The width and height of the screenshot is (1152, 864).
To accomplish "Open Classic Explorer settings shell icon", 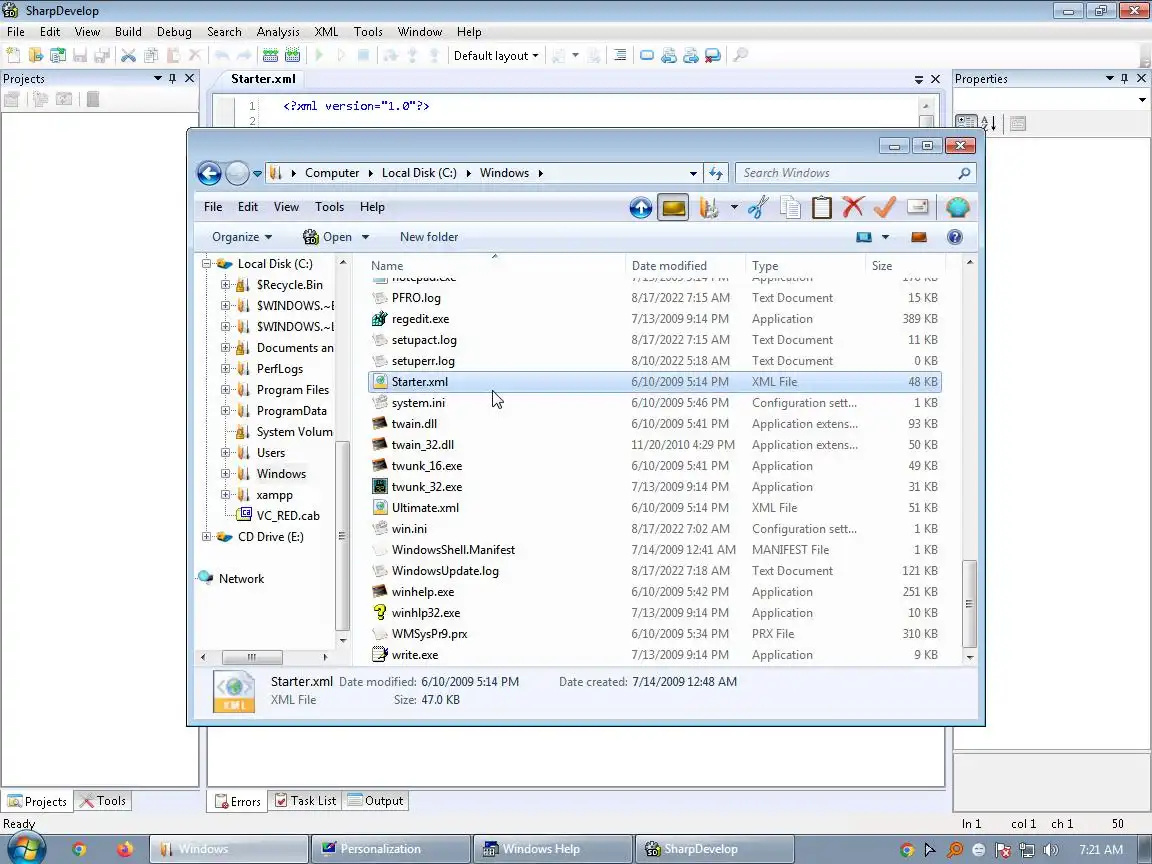I will (x=957, y=208).
